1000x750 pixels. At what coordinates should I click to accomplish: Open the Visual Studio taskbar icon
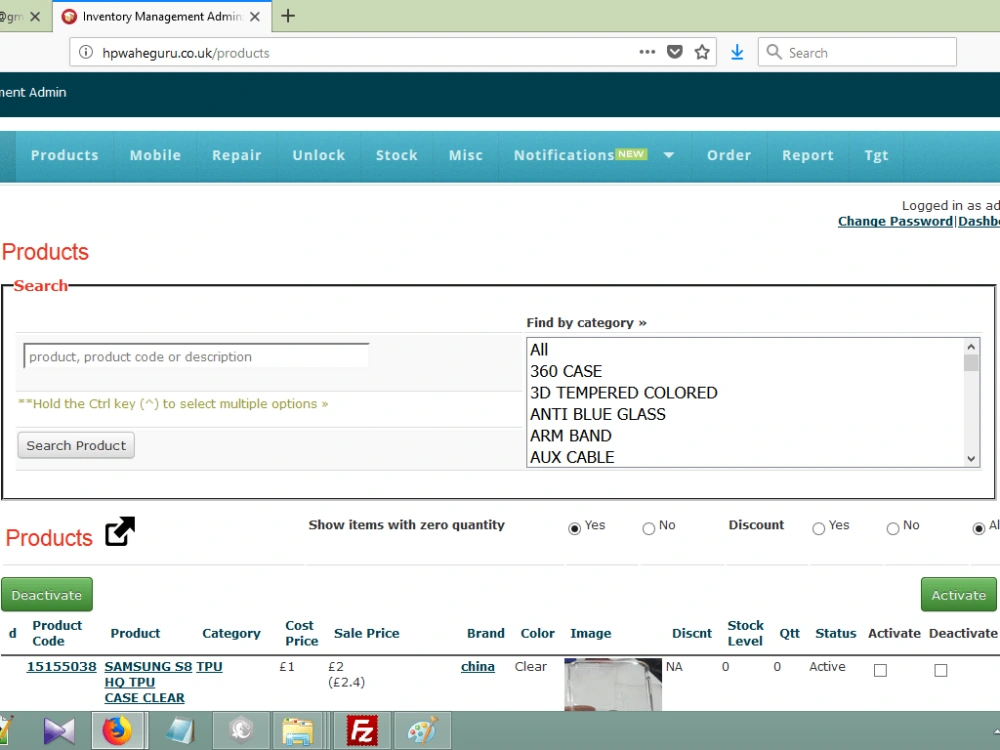coord(59,731)
